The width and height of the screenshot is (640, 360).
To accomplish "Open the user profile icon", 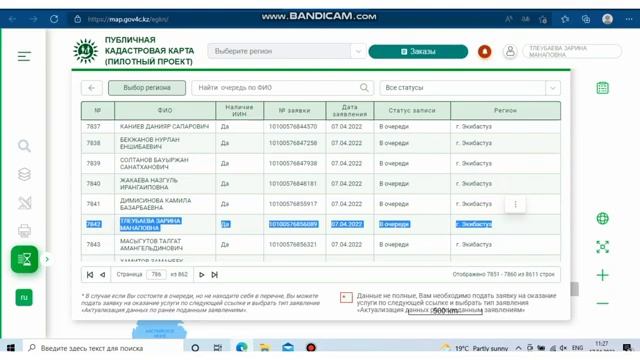I will (510, 51).
